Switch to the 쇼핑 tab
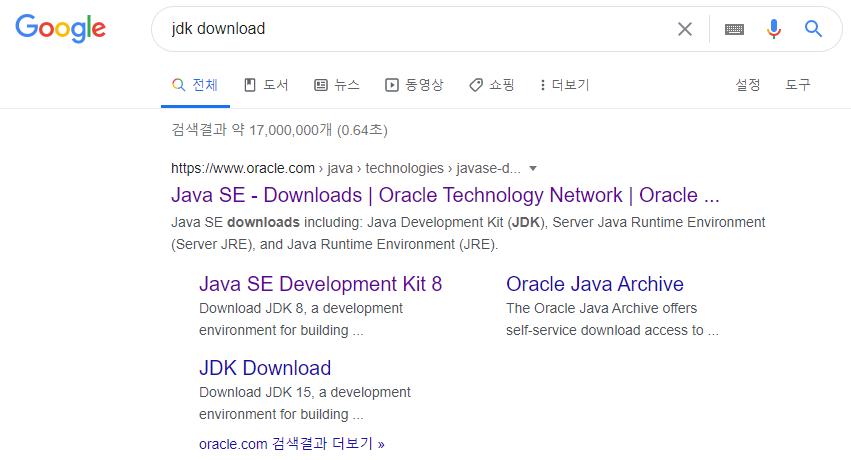 492,85
